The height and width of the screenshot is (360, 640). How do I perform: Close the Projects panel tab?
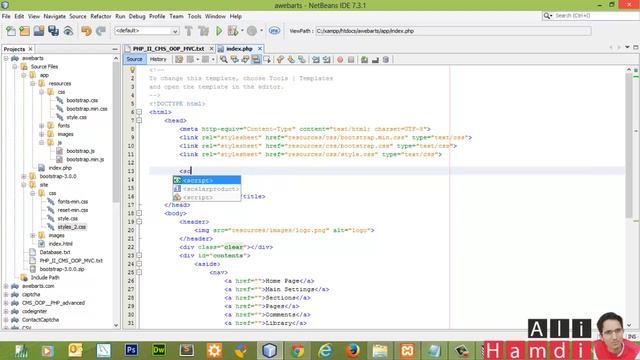tap(30, 49)
